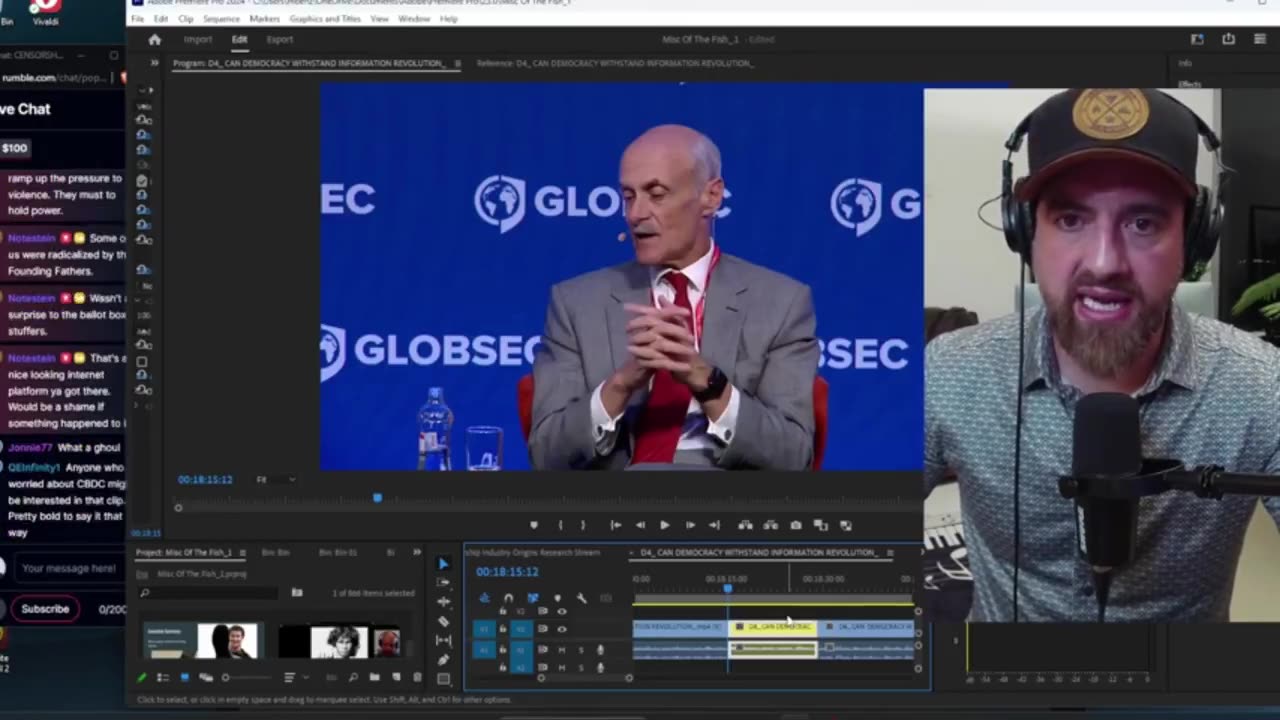Image resolution: width=1280 pixels, height=720 pixels.
Task: Select the Pen tool in the tools panel
Action: 443,660
